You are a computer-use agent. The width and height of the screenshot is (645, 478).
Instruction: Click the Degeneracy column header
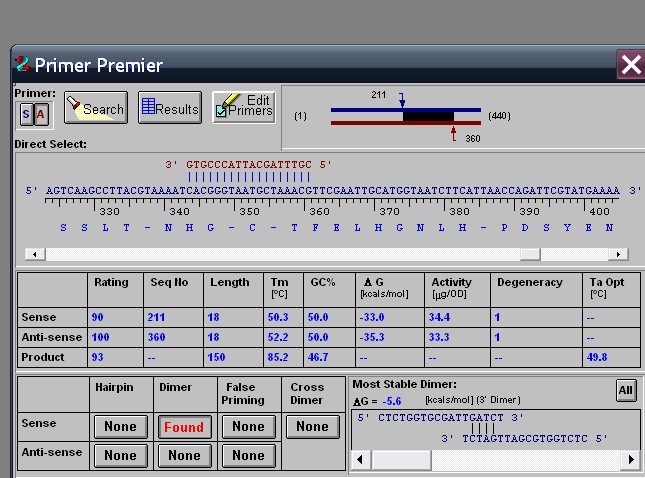coord(530,282)
